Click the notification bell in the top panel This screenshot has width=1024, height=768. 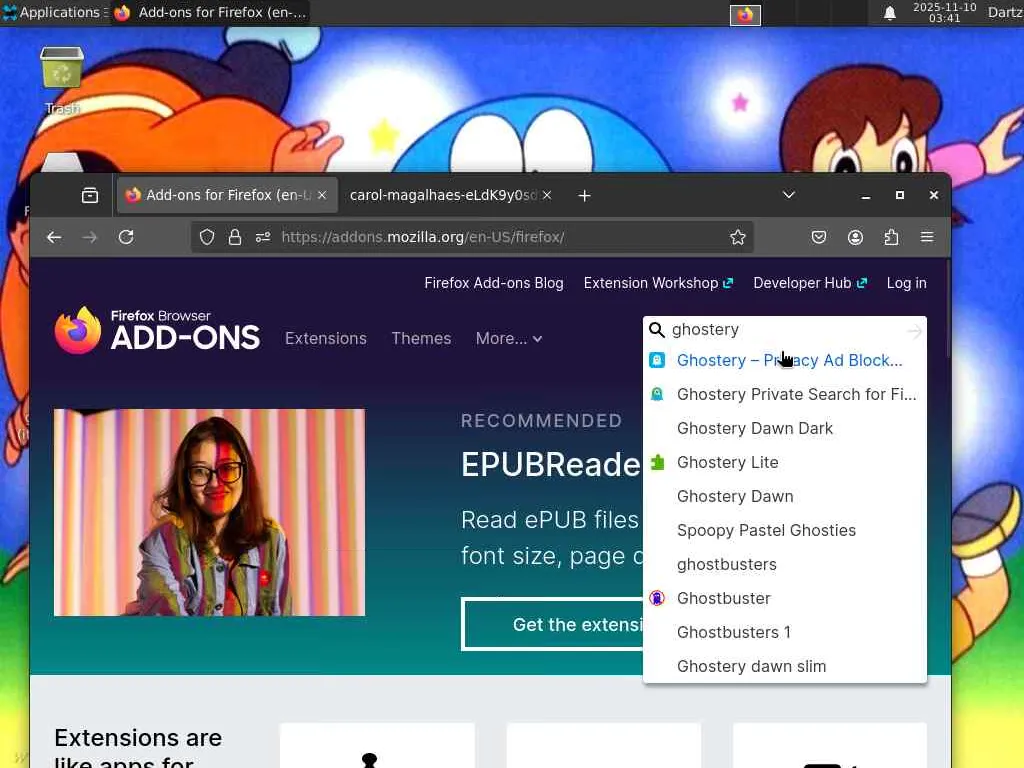pyautogui.click(x=889, y=13)
